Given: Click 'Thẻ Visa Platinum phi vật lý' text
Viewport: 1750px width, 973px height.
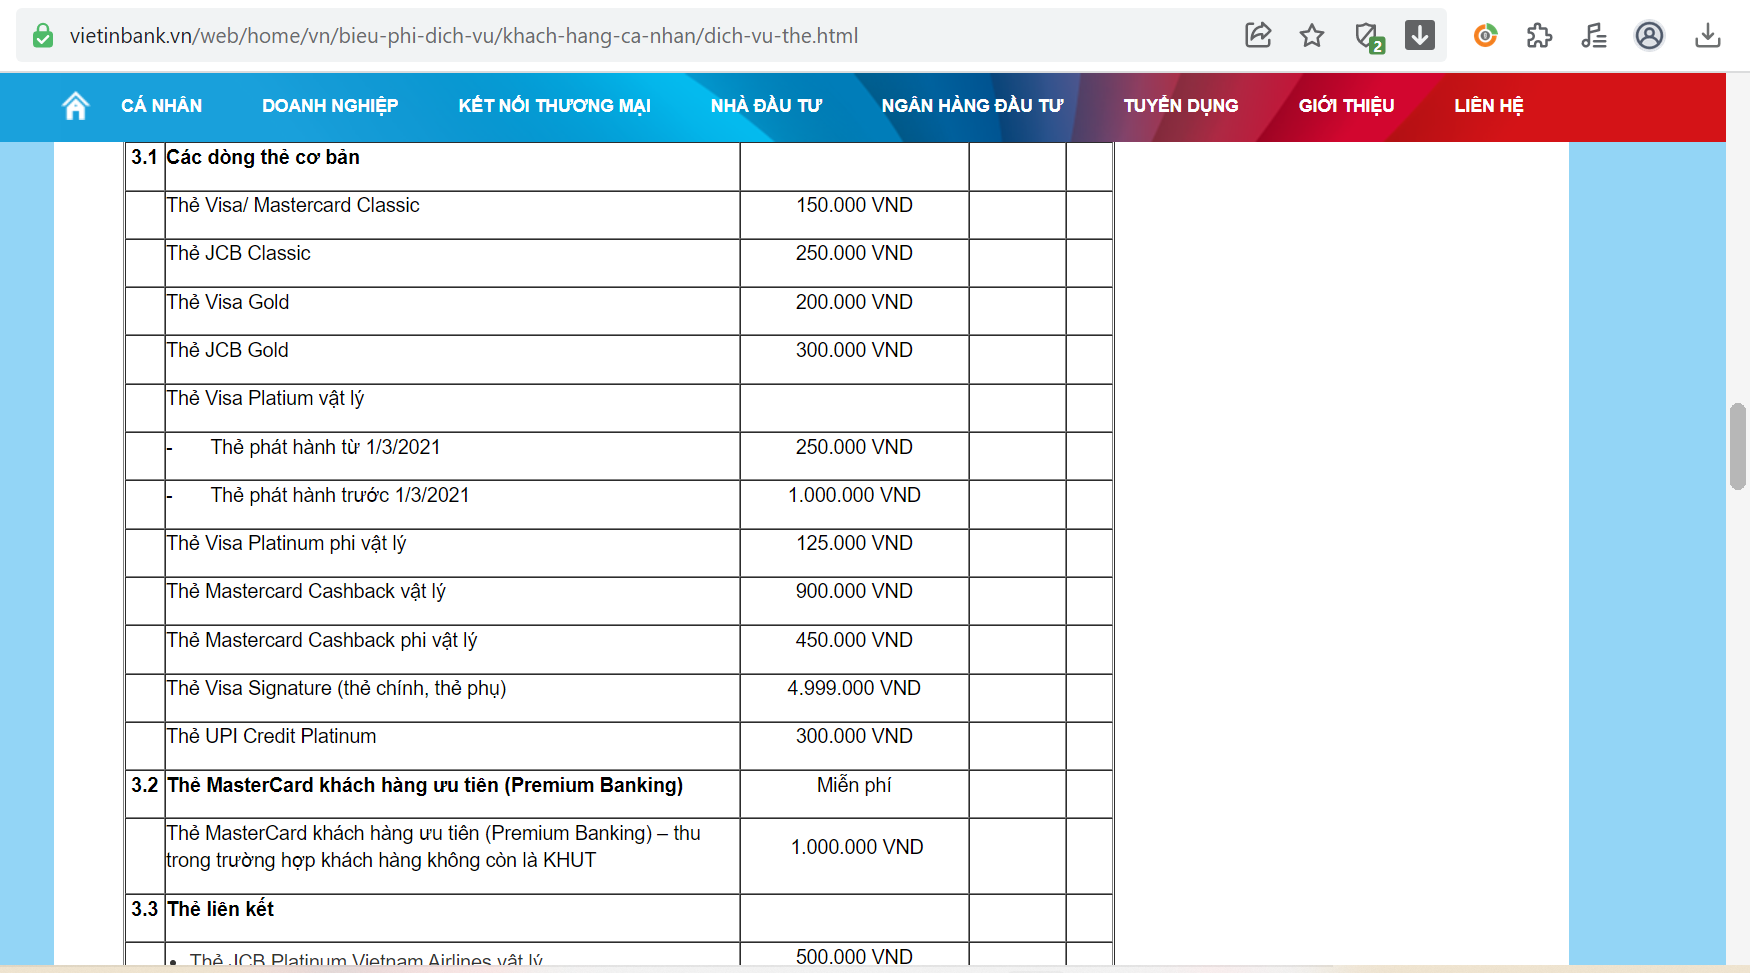Looking at the screenshot, I should 286,543.
